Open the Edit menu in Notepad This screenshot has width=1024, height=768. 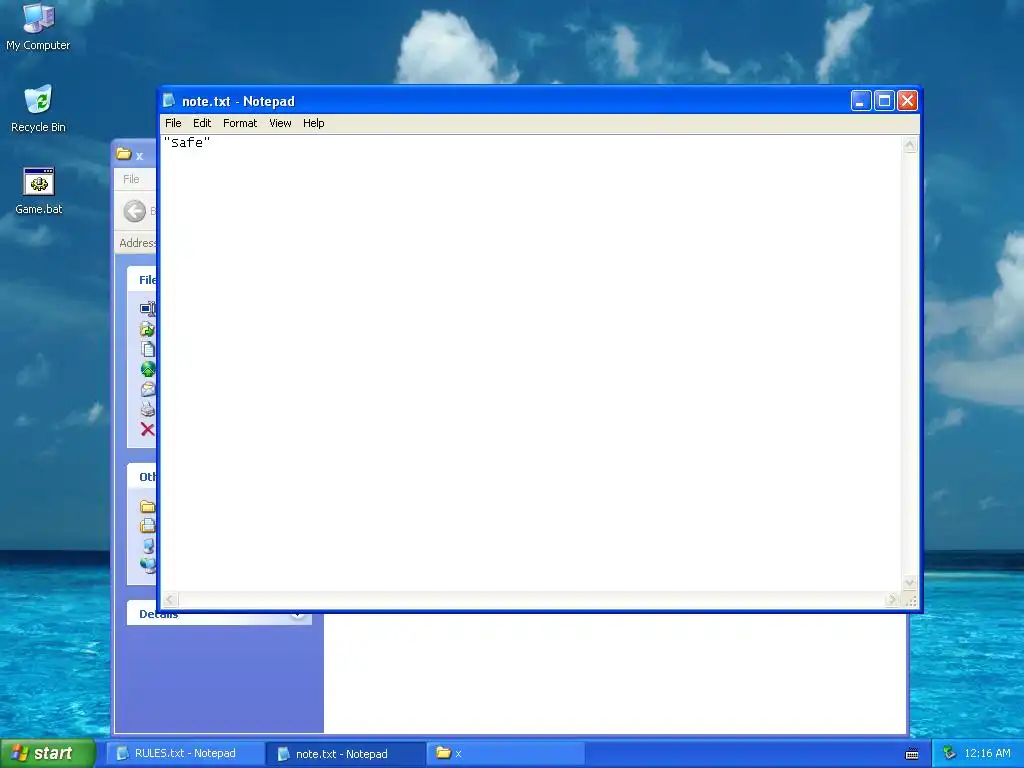202,123
